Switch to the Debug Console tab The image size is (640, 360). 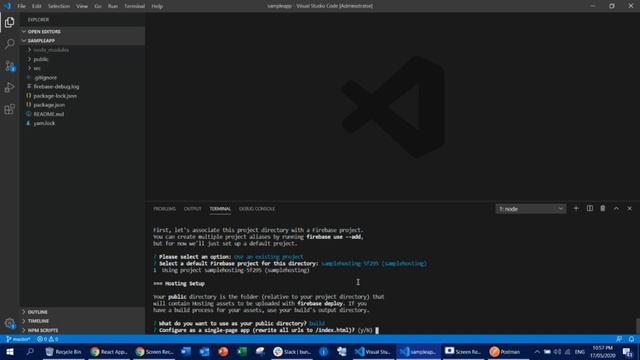click(257, 209)
